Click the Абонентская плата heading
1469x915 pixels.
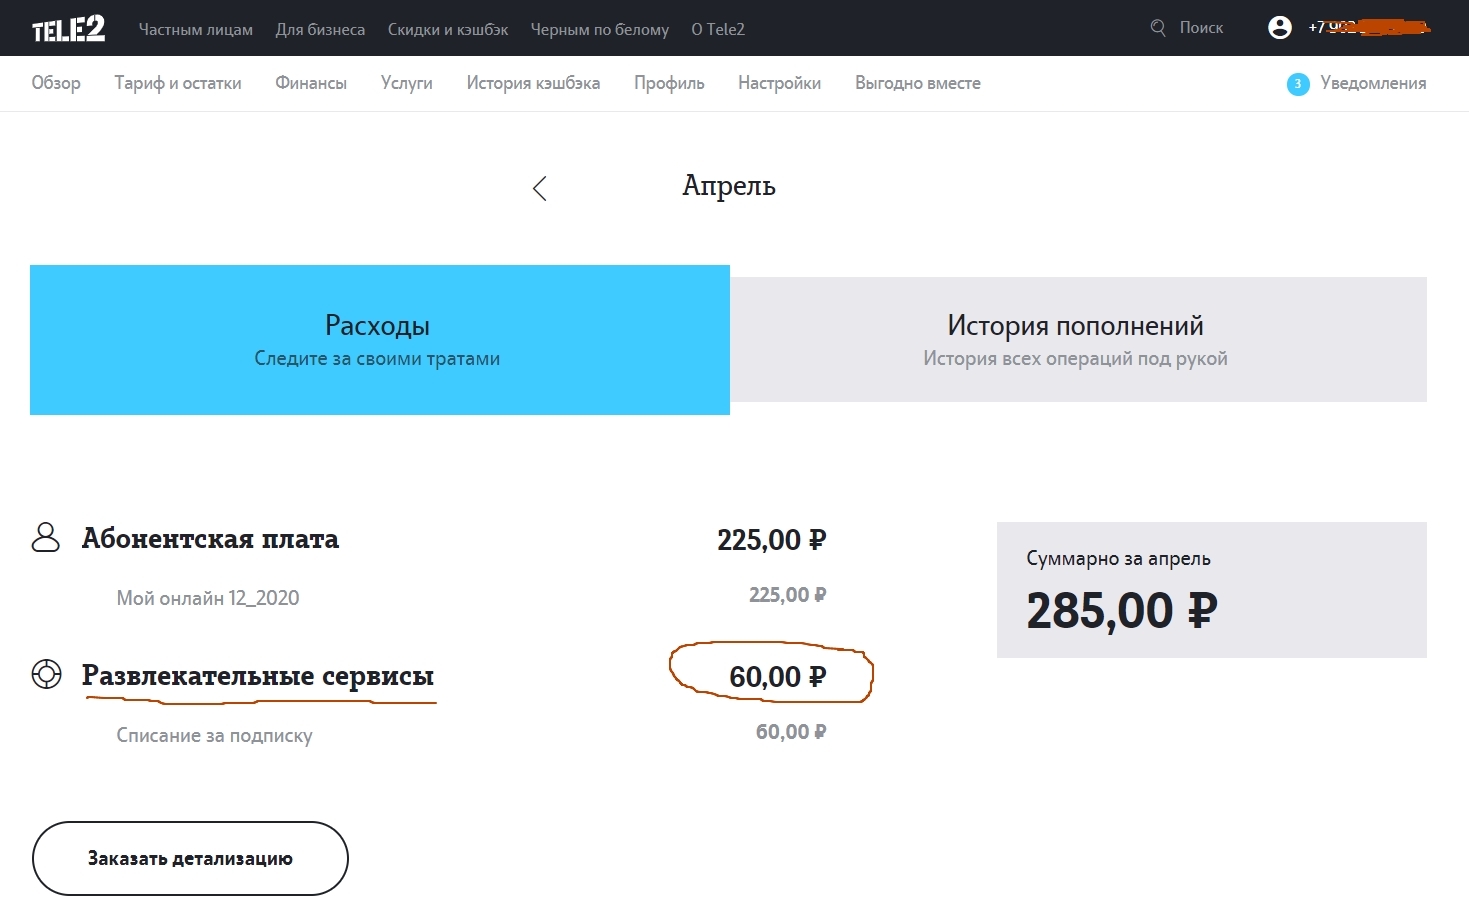[210, 539]
